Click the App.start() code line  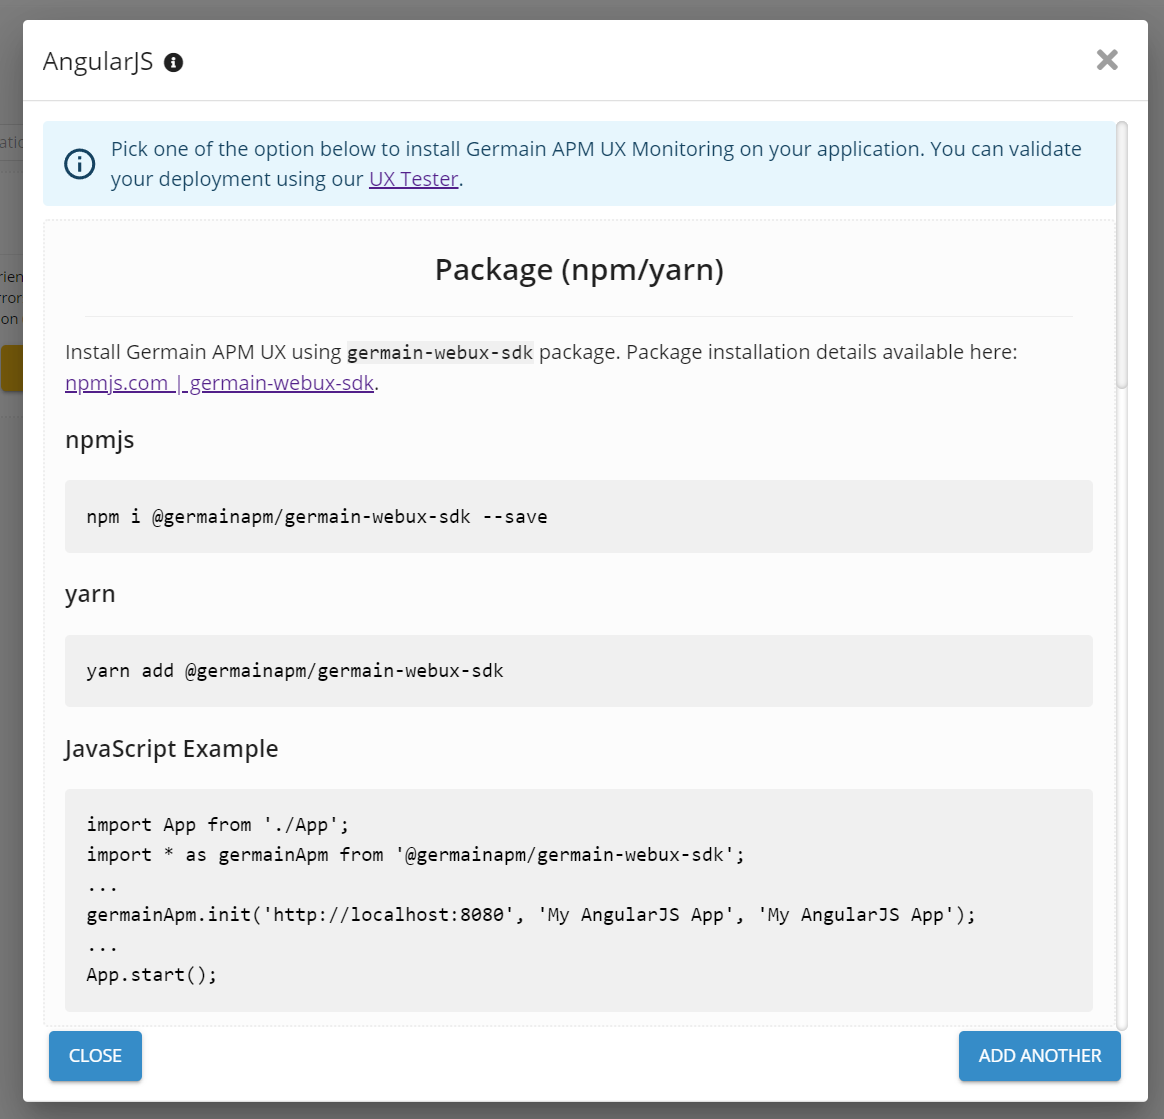coord(152,975)
